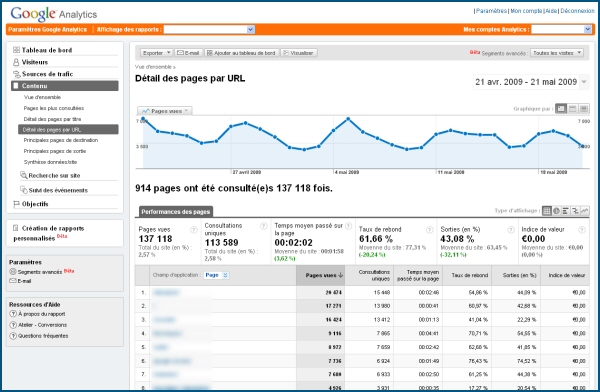Sort by Pages vues column header
The width and height of the screenshot is (600, 392).
(321, 275)
